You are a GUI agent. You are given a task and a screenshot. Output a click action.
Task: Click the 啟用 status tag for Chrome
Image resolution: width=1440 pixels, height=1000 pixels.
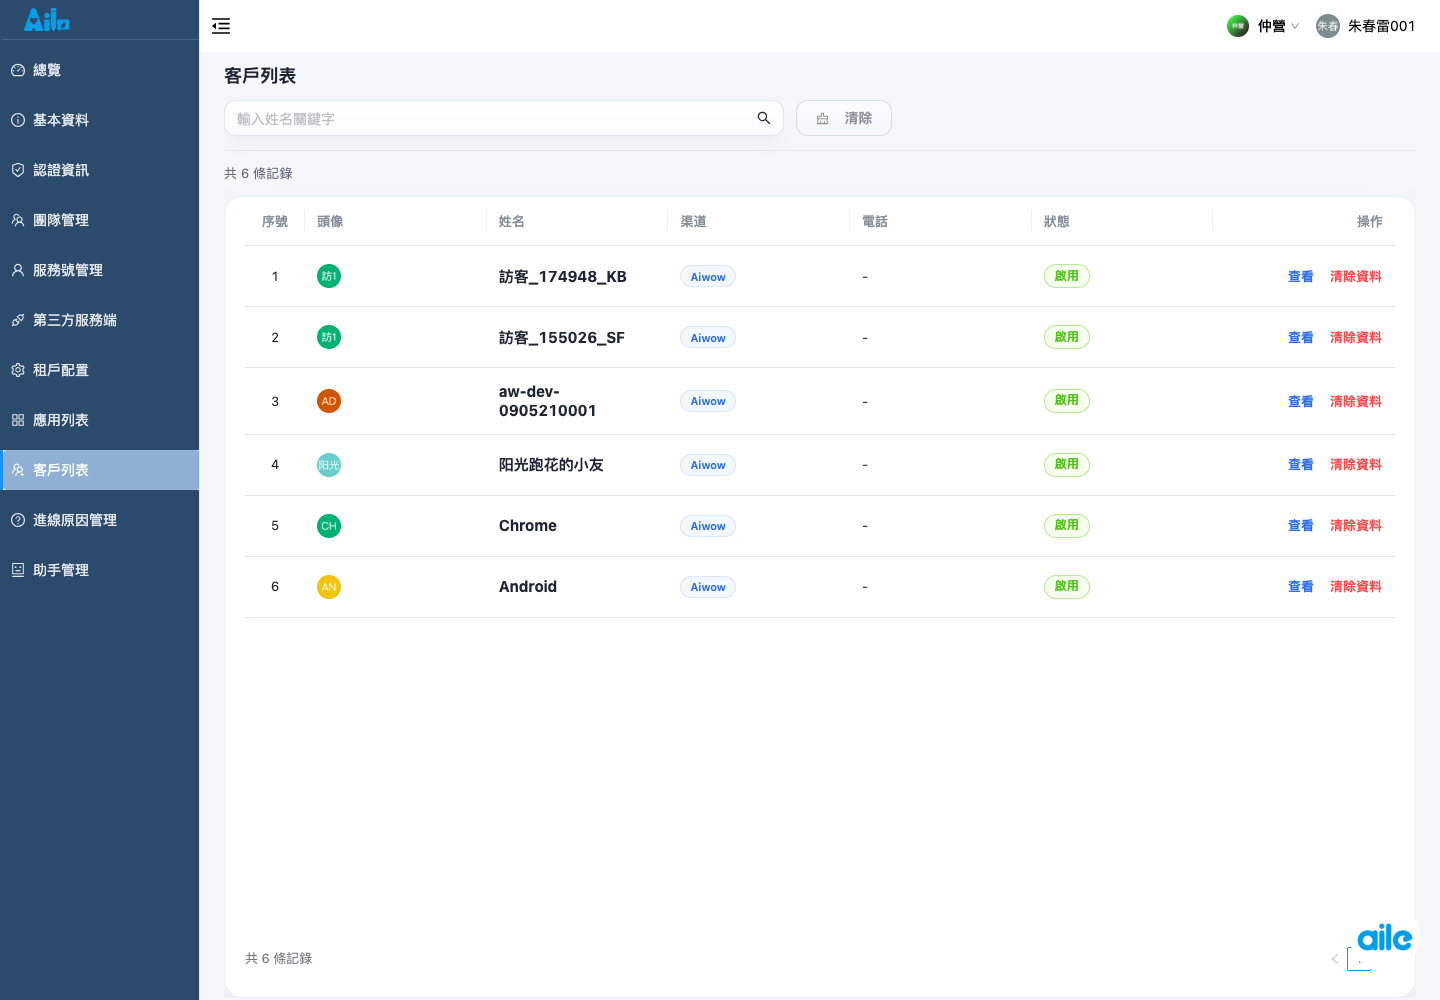1067,526
